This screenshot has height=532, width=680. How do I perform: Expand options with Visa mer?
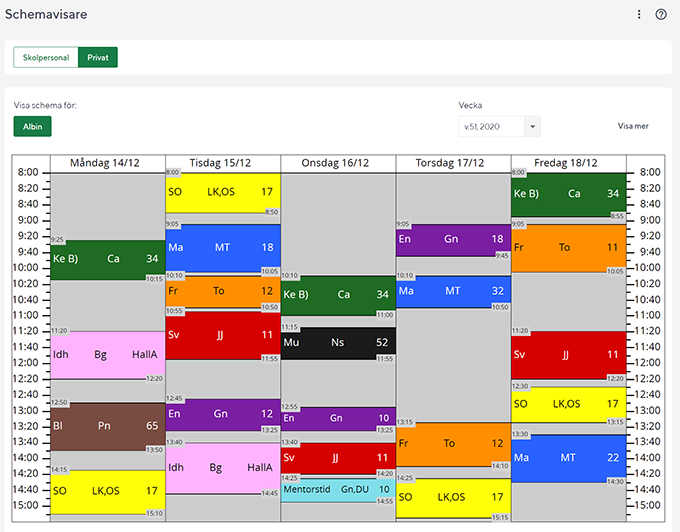pyautogui.click(x=633, y=127)
